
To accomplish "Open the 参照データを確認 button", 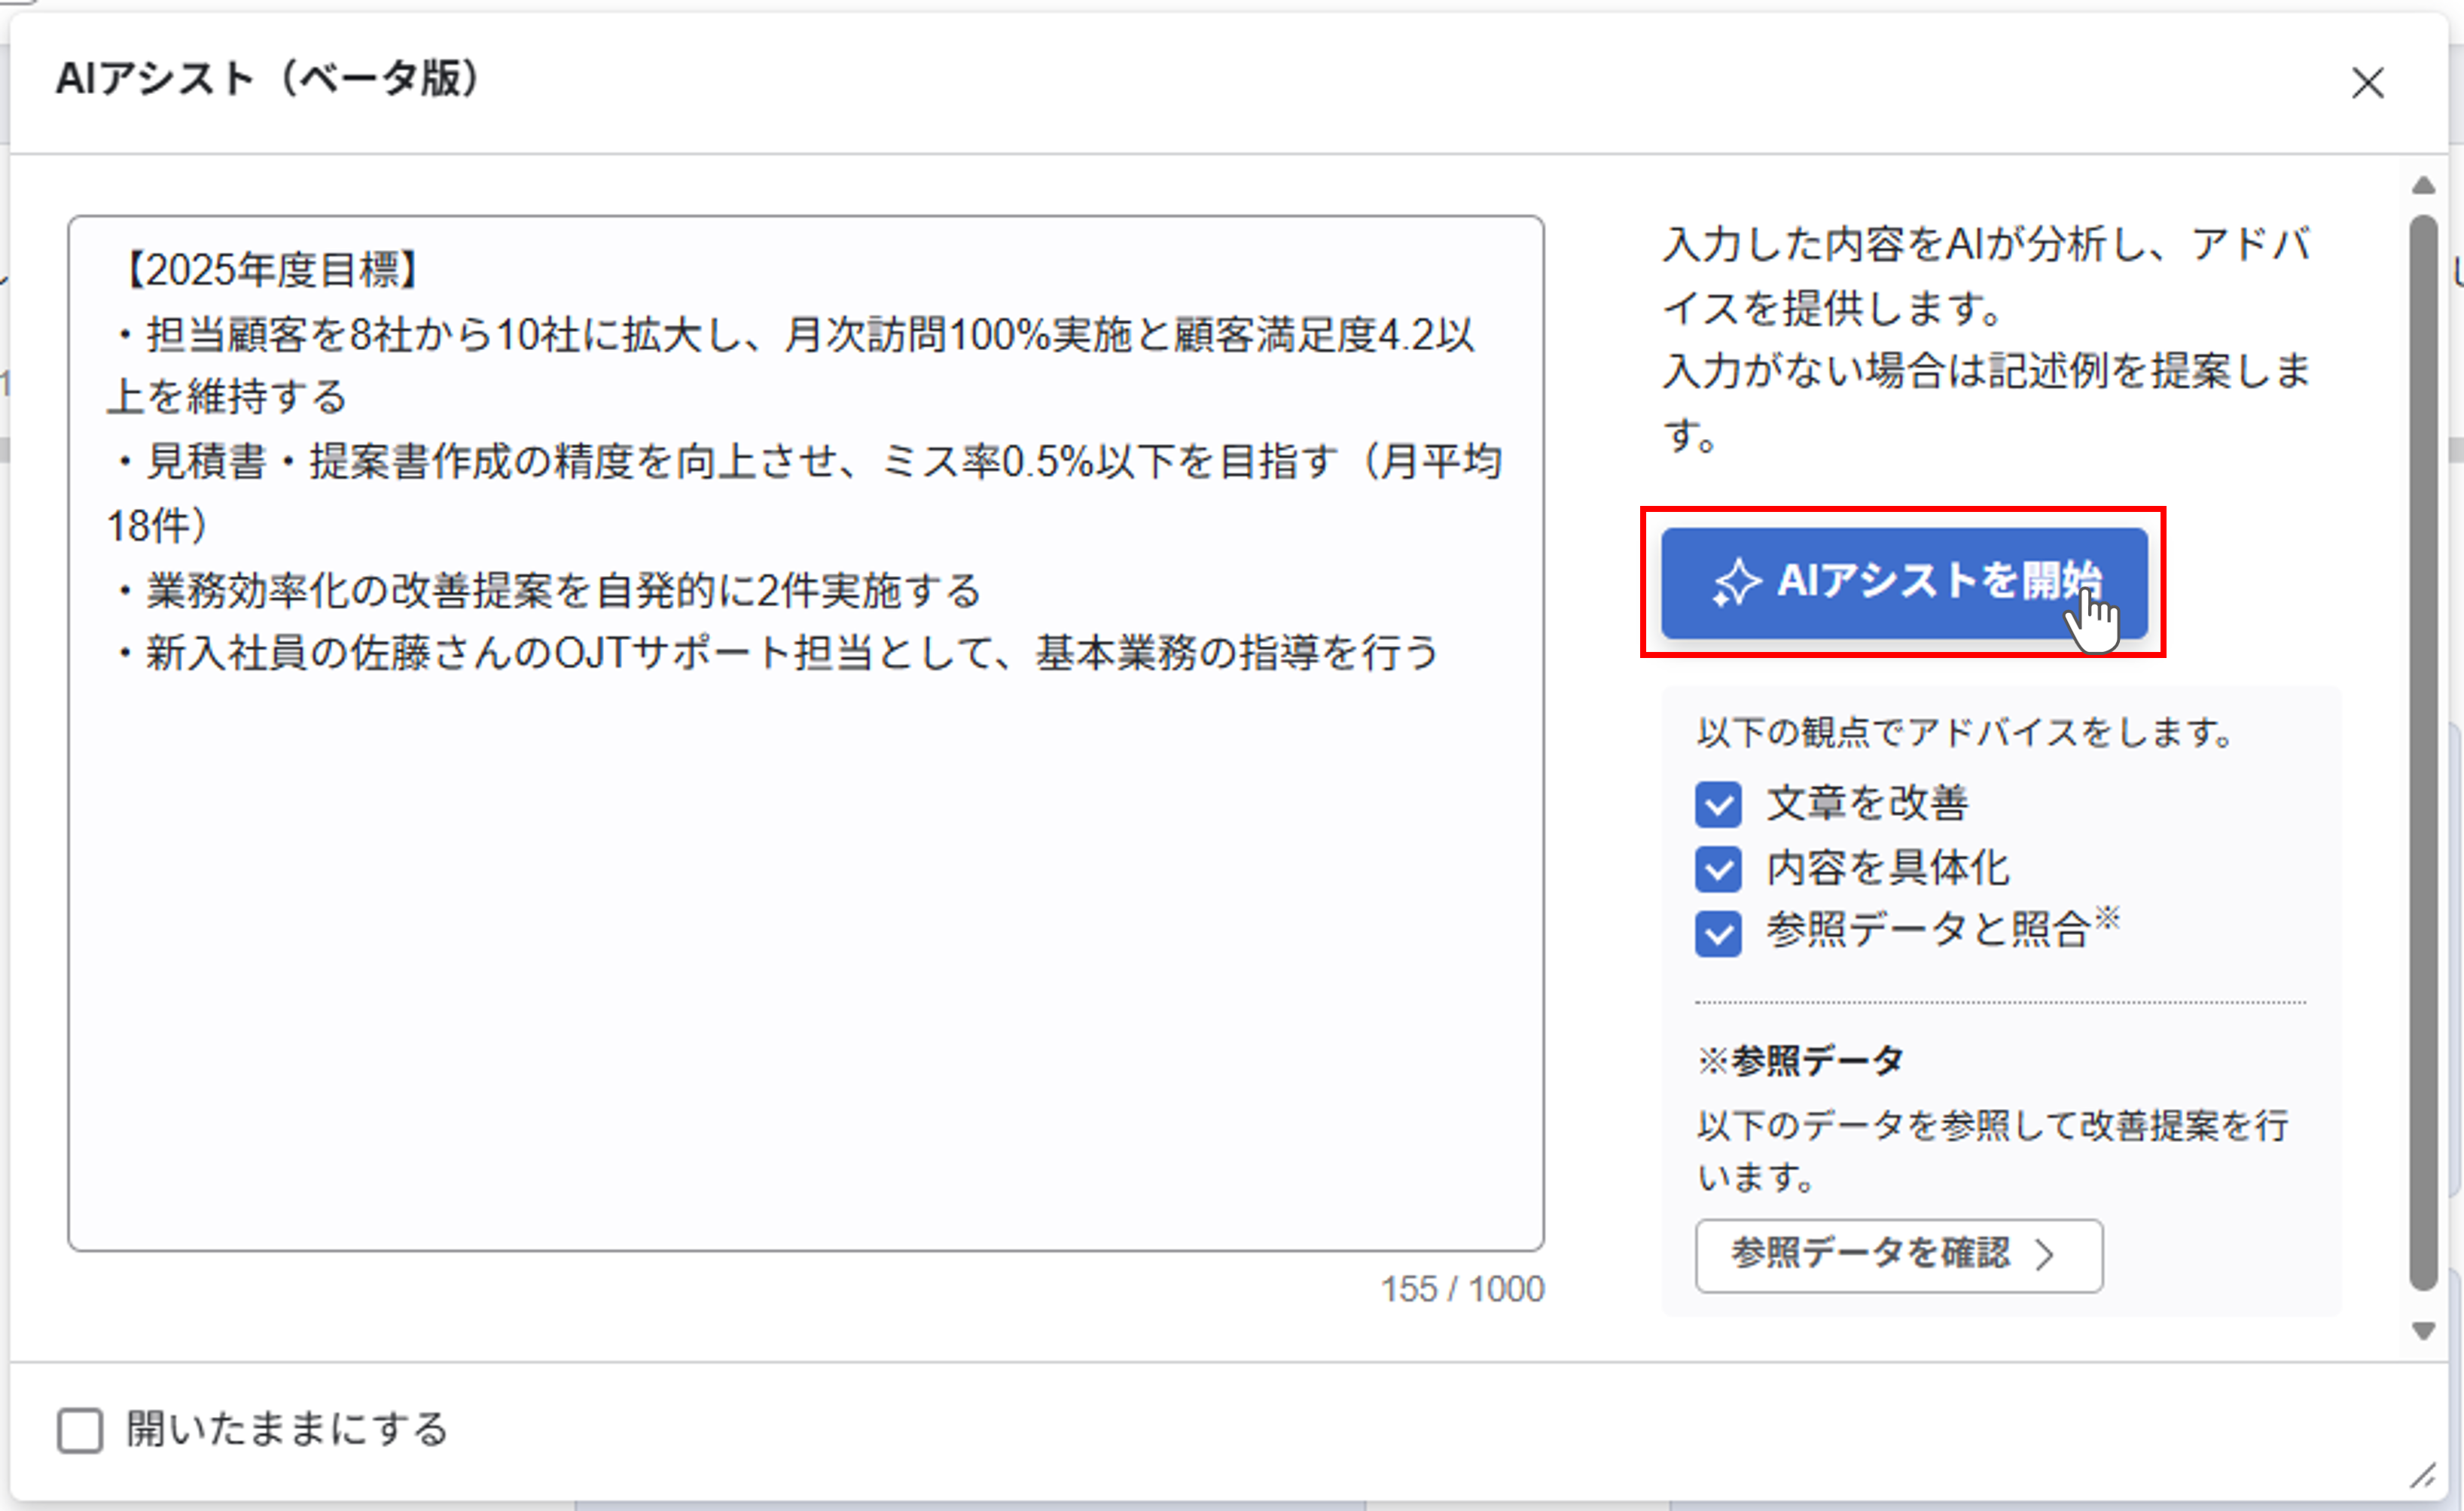I will point(1870,1254).
